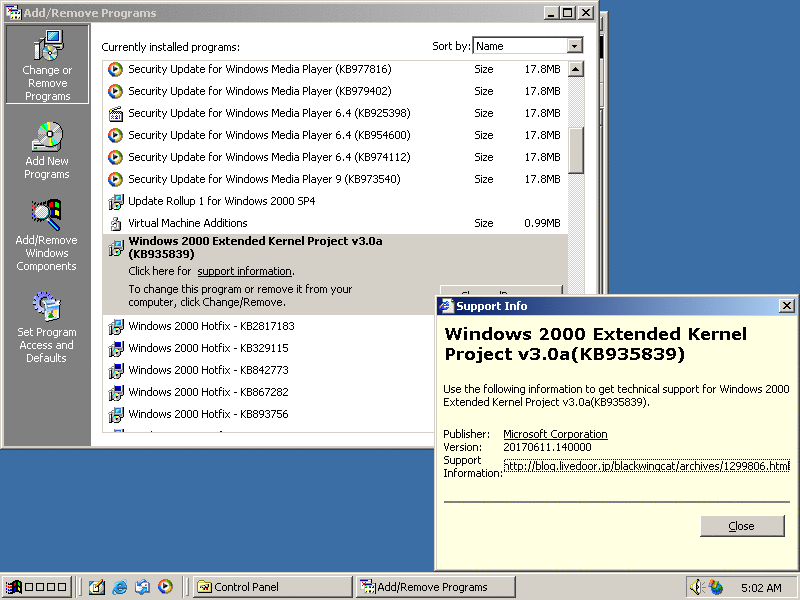Click the Virtual Machine Additions icon
Image resolution: width=800 pixels, height=600 pixels.
pos(116,223)
